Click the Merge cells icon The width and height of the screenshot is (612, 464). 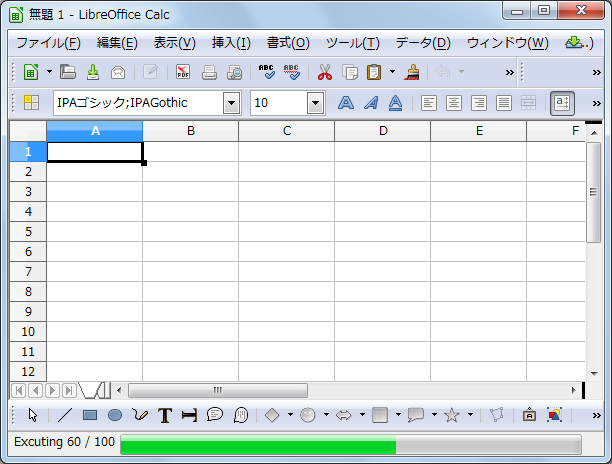click(x=528, y=103)
